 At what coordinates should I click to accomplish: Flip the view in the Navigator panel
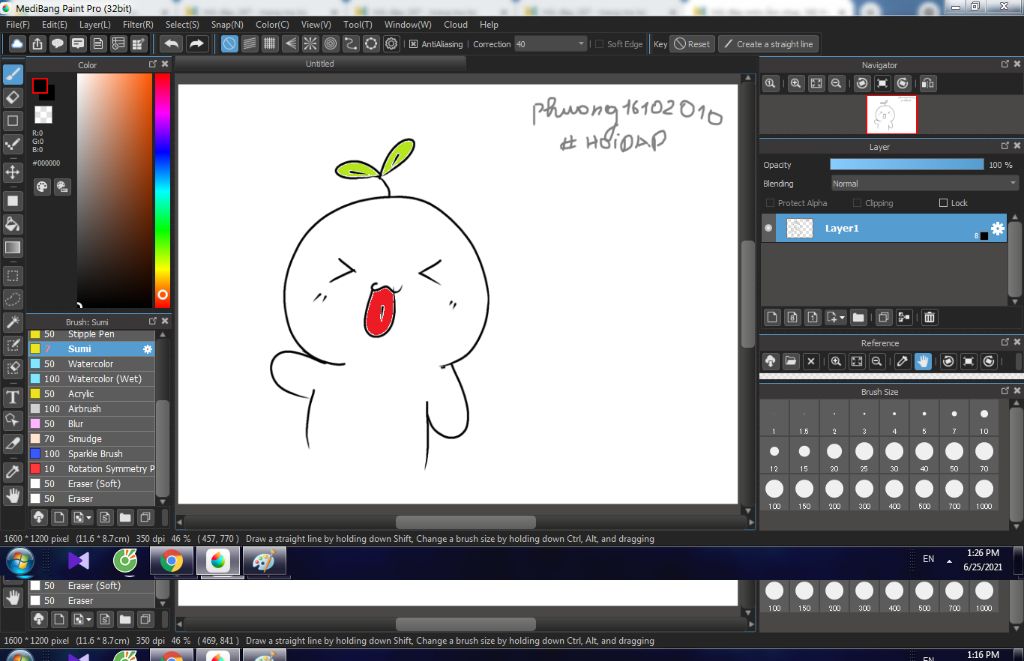pos(928,84)
